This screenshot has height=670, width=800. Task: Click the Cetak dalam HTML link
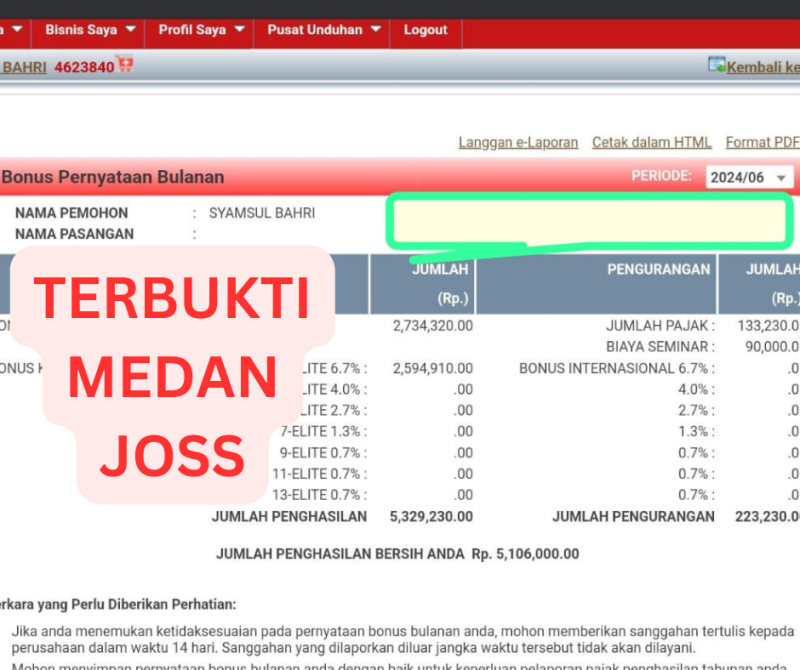(651, 142)
